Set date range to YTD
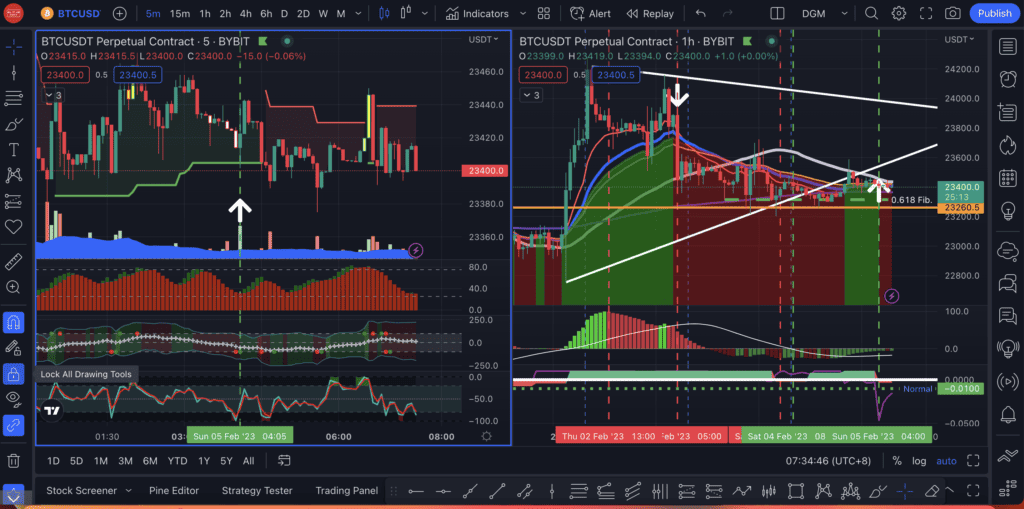This screenshot has height=509, width=1024. tap(177, 461)
